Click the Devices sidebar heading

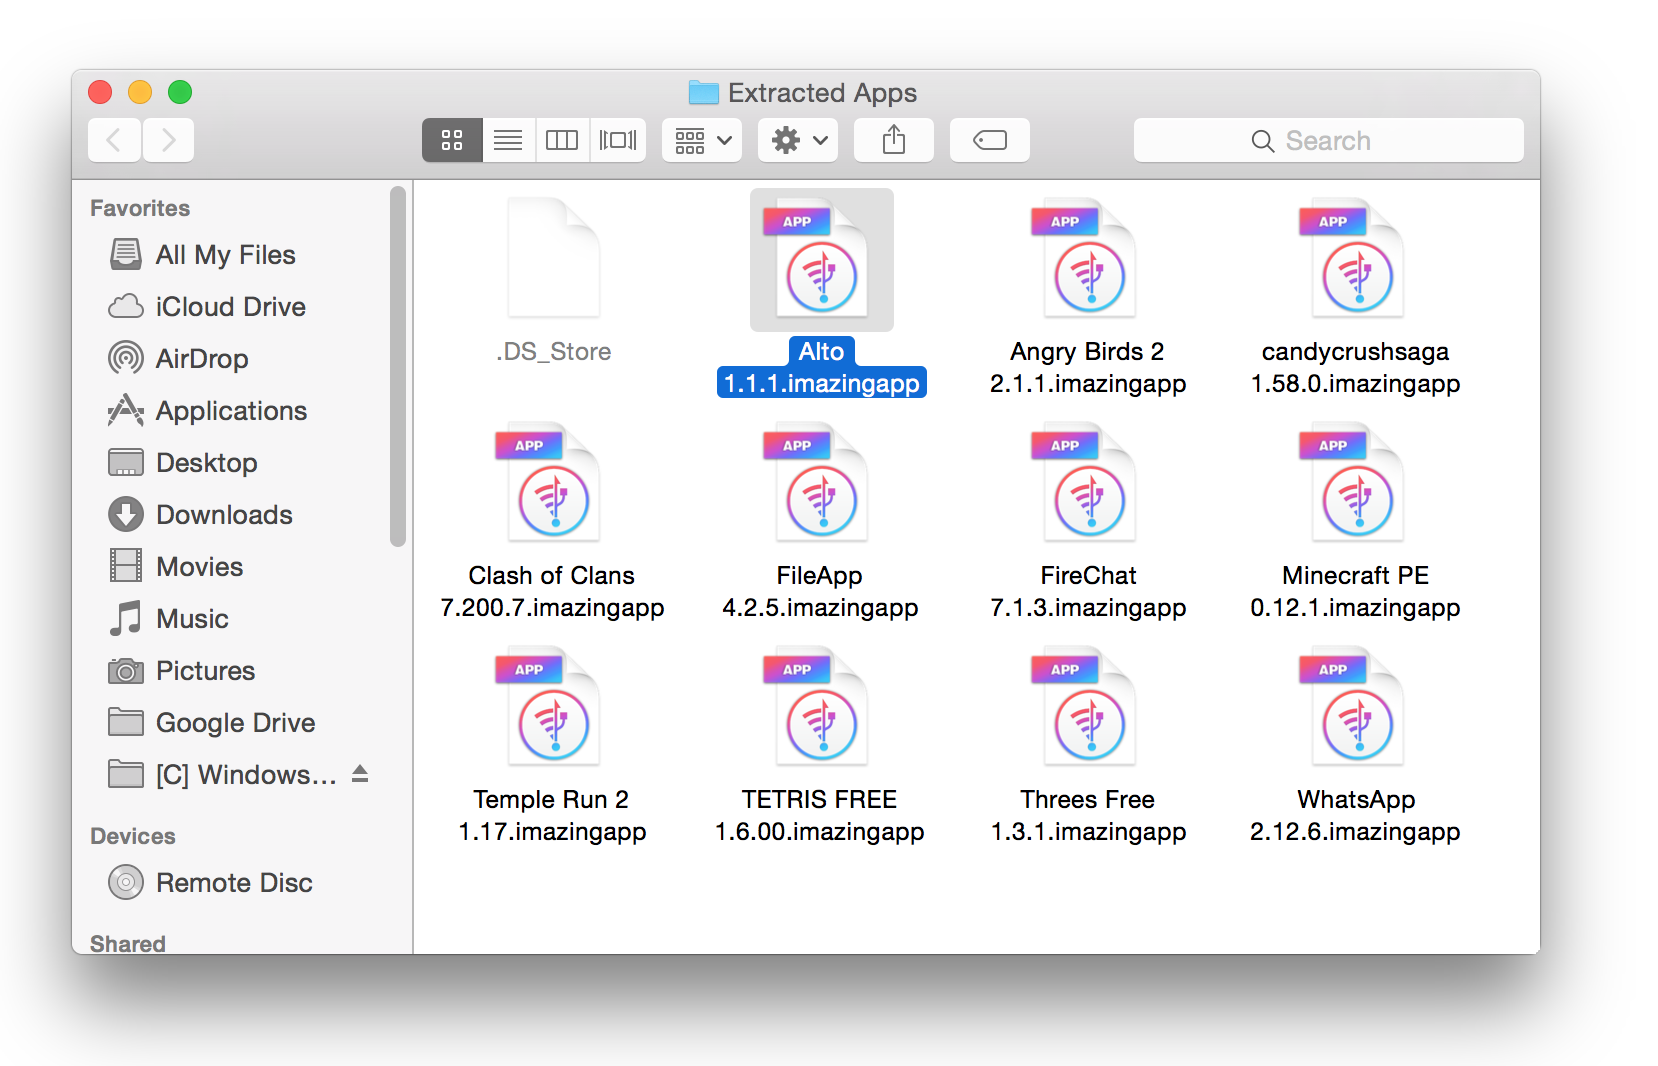point(133,836)
